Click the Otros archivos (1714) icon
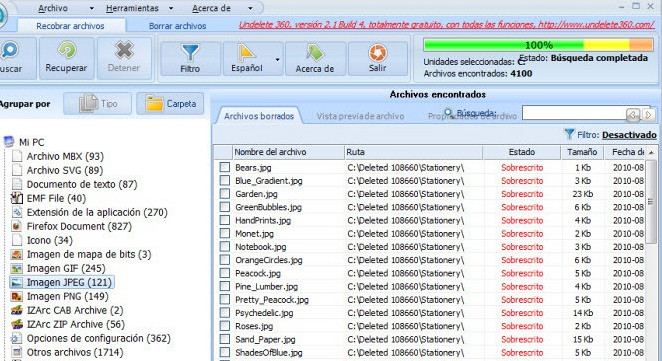 click(x=17, y=352)
